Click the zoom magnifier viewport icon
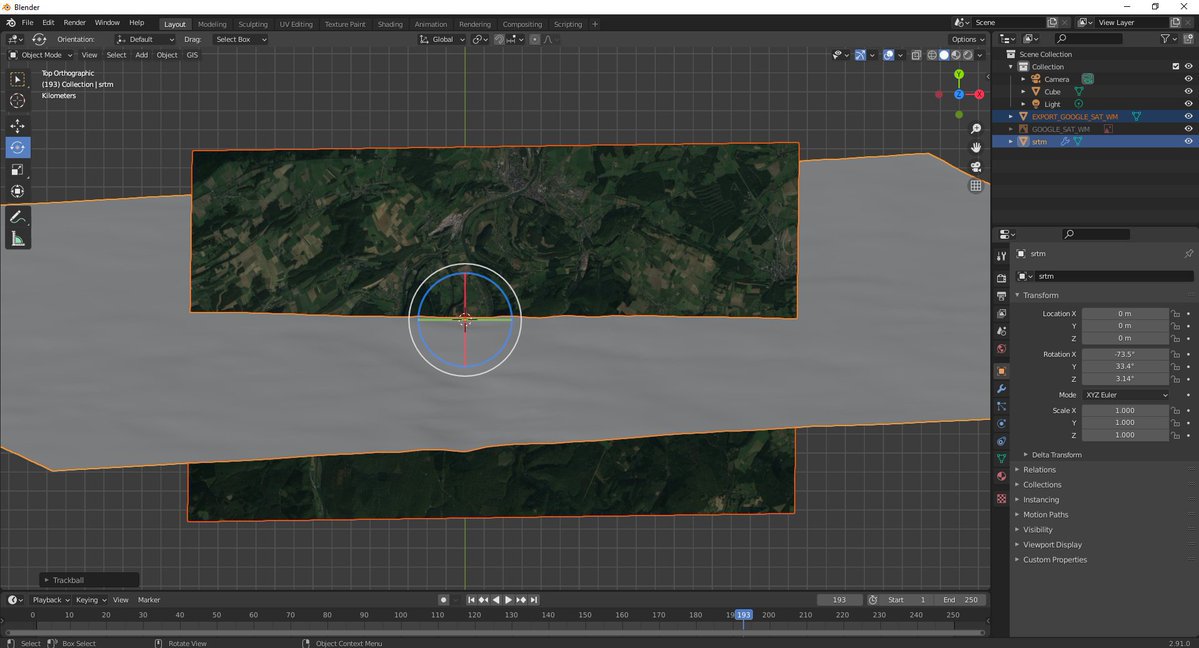Screen dimensions: 1199x648 coord(975,129)
